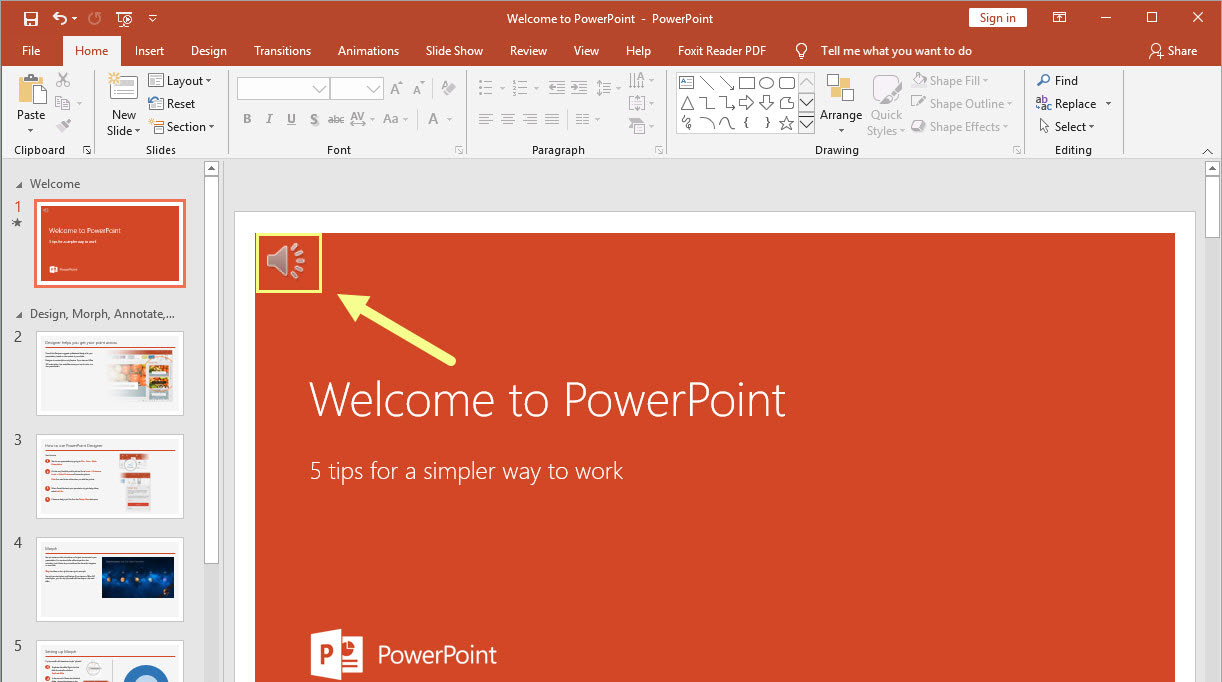Select slide 3 thumbnail in the panel
This screenshot has width=1222, height=682.
coord(110,476)
